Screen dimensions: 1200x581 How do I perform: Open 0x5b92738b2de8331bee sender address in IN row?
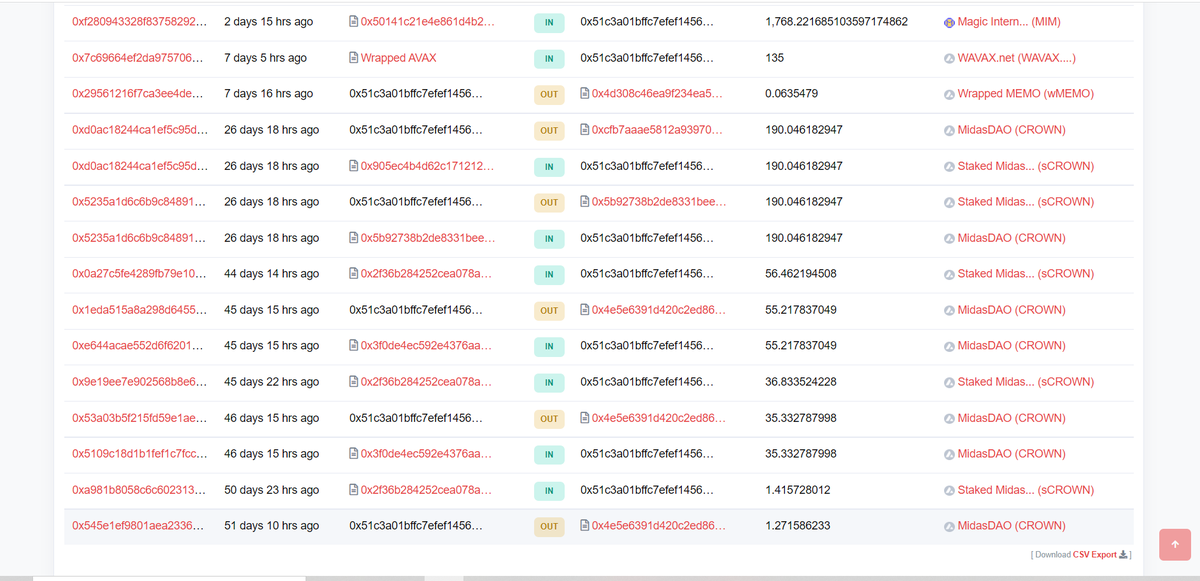428,238
